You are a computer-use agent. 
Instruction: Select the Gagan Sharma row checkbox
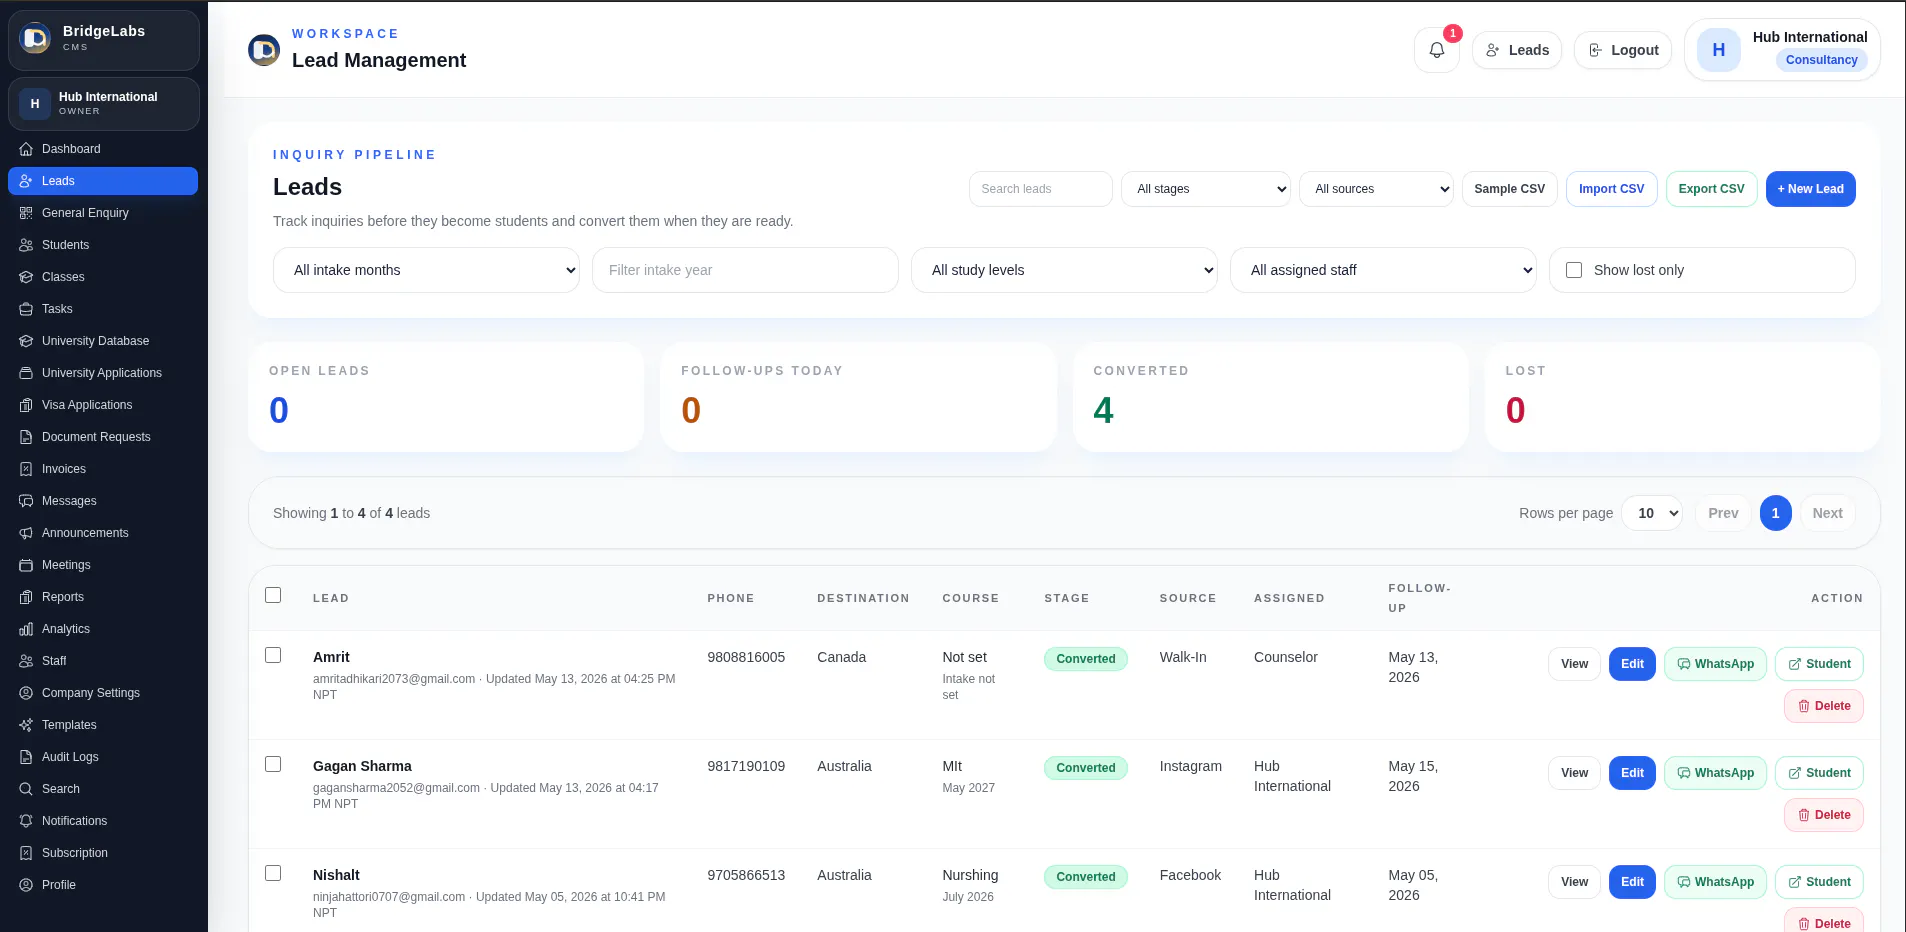click(273, 764)
